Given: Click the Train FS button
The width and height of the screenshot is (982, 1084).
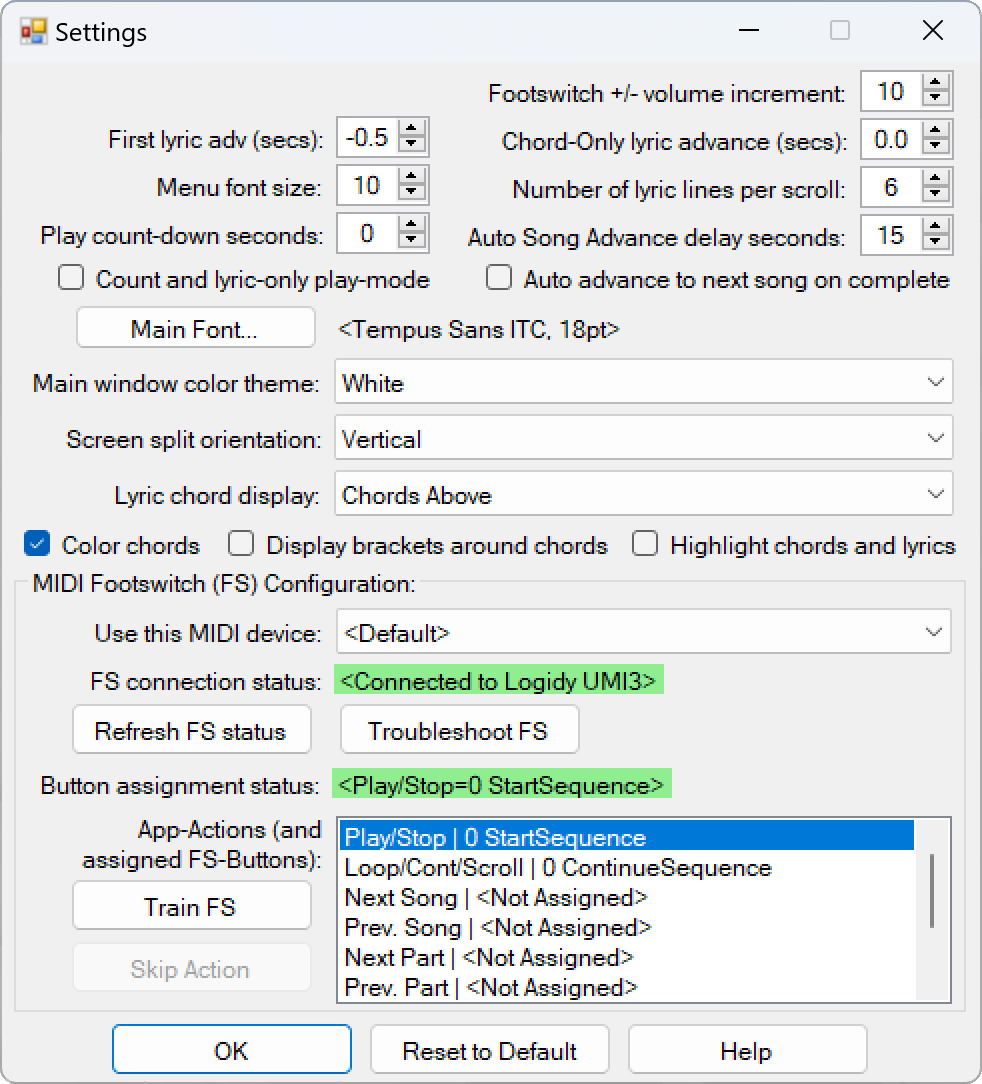Looking at the screenshot, I should 192,906.
